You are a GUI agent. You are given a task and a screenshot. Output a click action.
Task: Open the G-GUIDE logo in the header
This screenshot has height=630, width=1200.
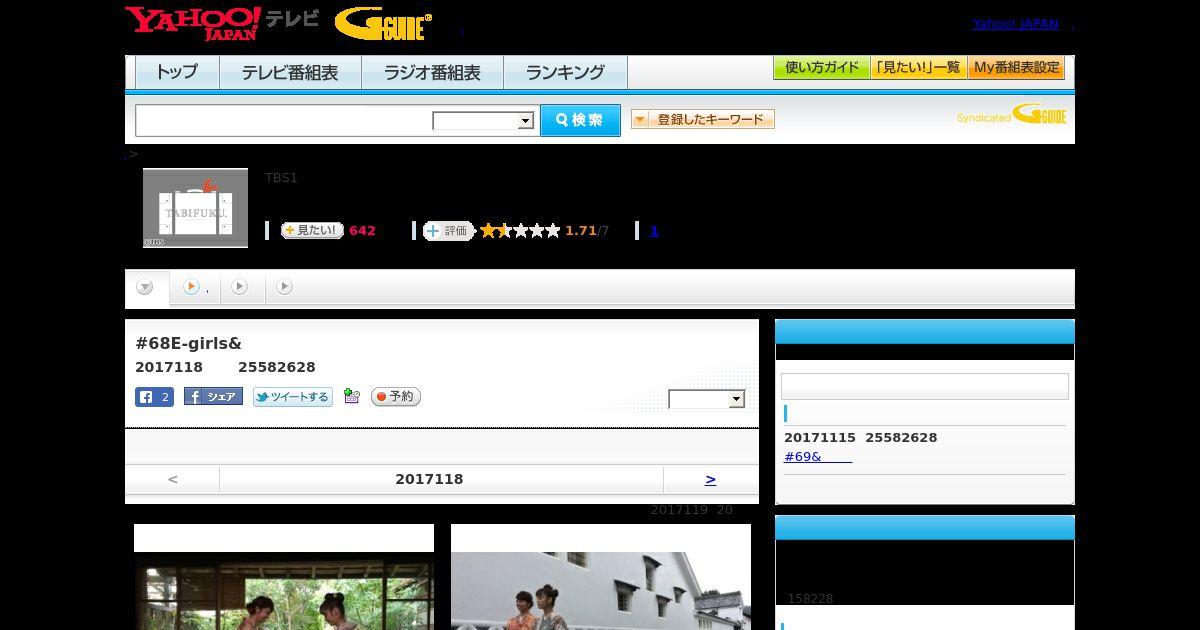[383, 23]
